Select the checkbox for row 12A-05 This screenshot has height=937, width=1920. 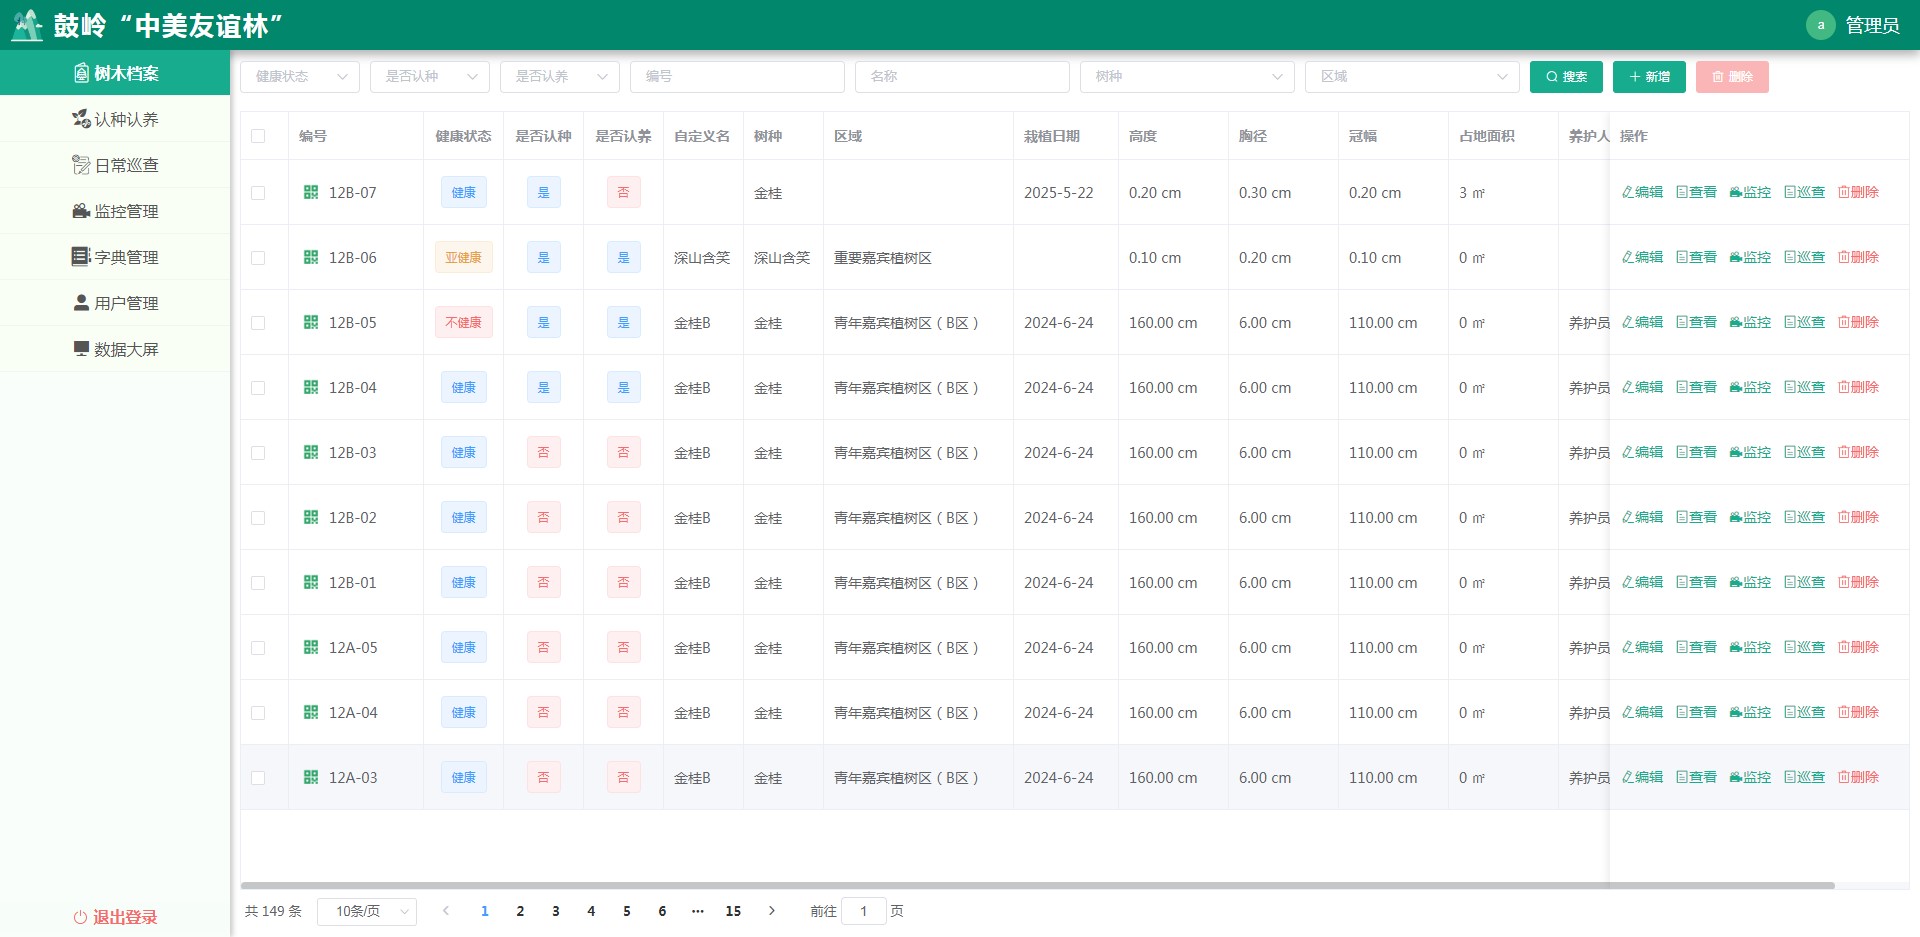coord(258,648)
